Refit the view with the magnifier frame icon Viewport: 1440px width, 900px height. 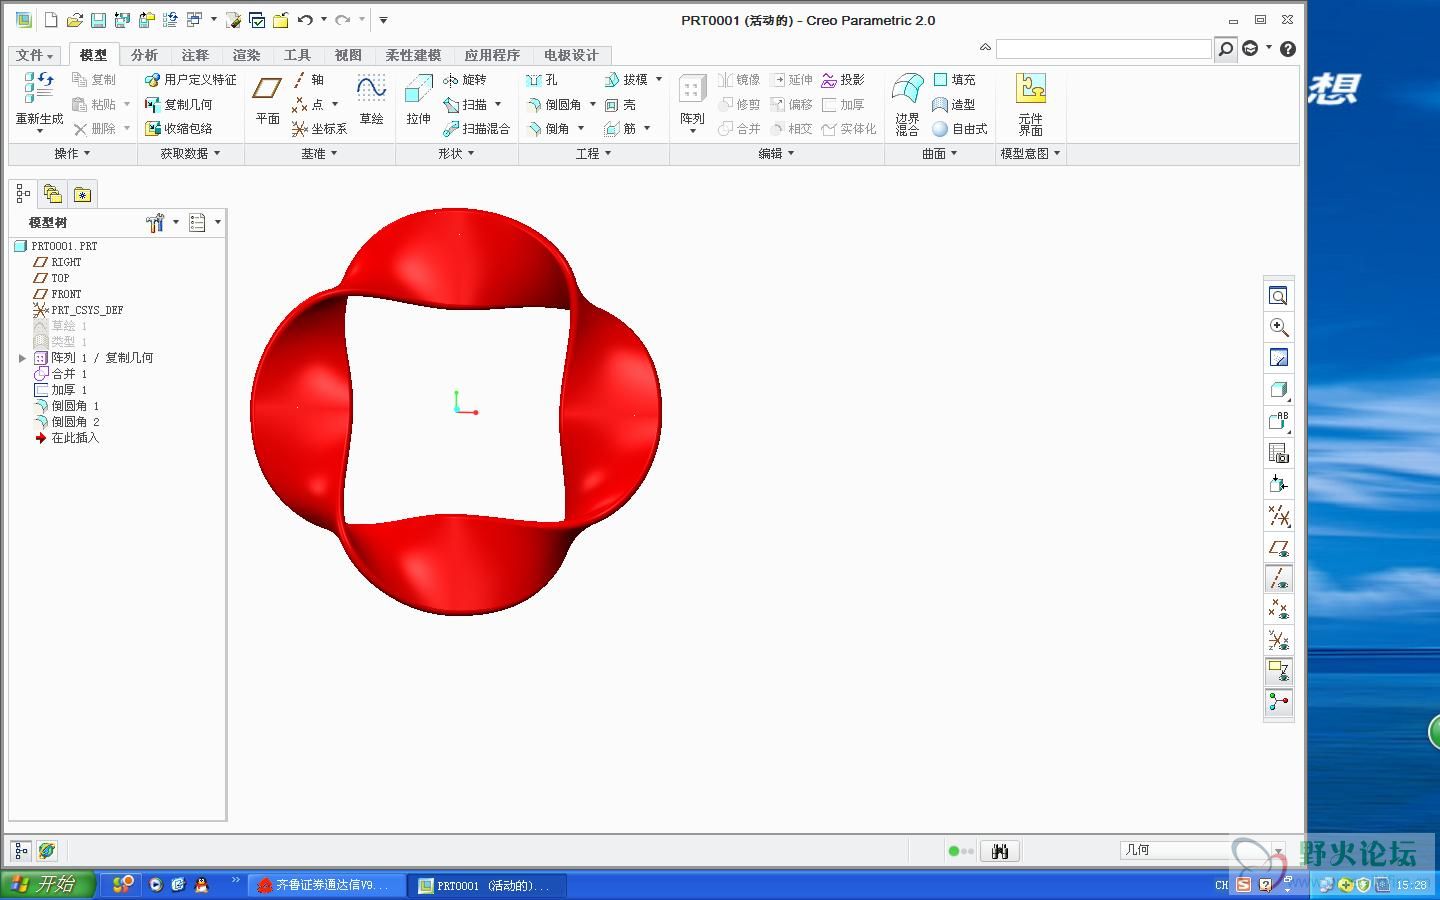click(x=1278, y=296)
